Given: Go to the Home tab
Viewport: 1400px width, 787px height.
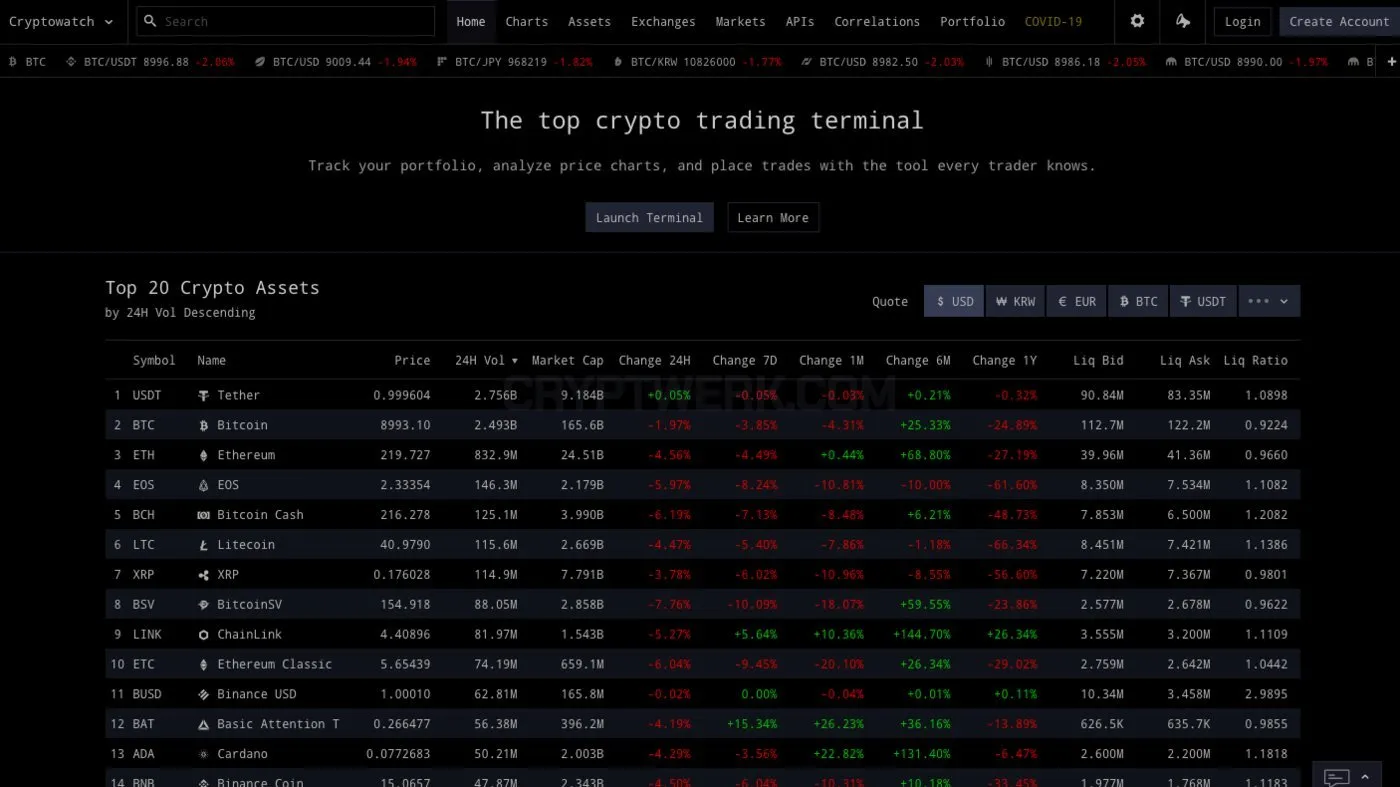Looking at the screenshot, I should click(x=471, y=21).
